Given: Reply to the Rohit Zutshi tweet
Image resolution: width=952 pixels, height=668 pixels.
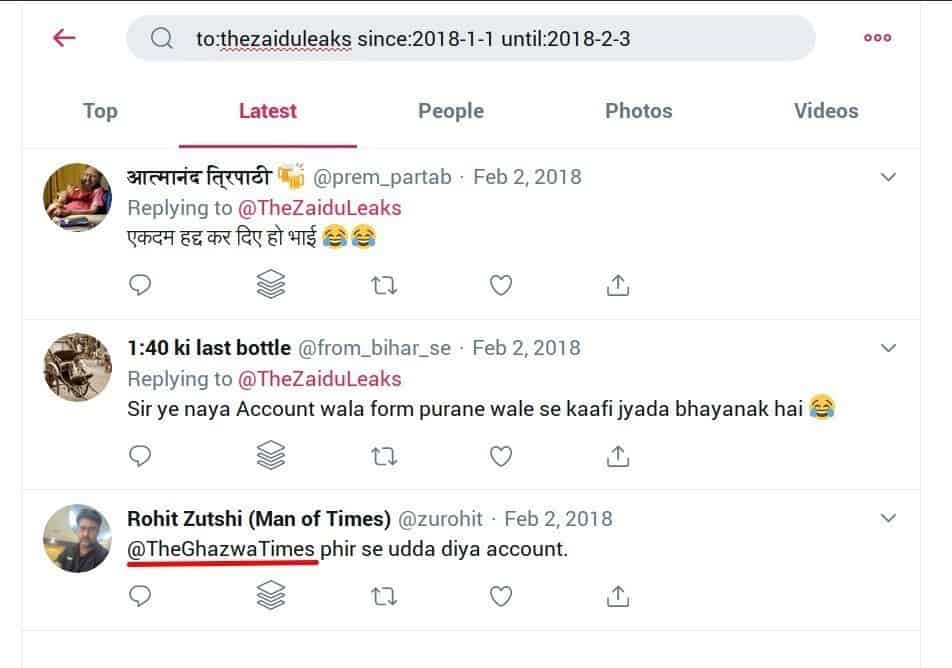Looking at the screenshot, I should coord(141,597).
